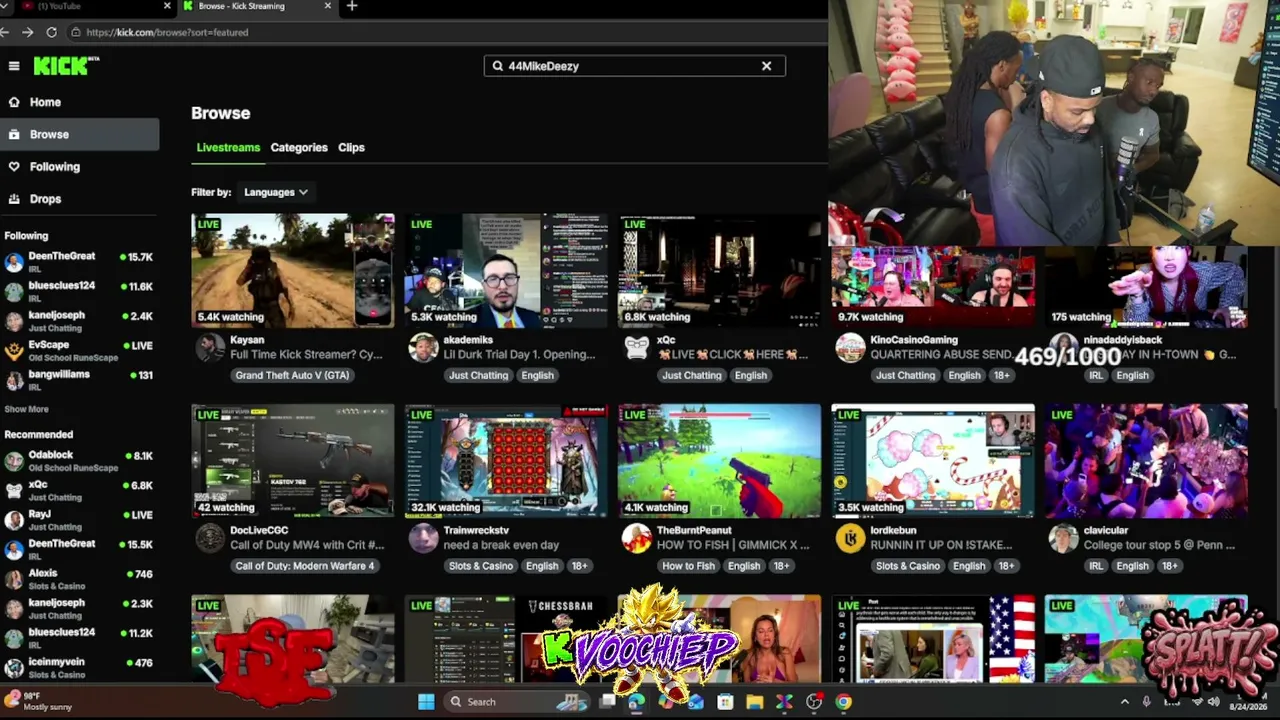The height and width of the screenshot is (720, 1280).
Task: Open lordkebun Stake stream thumbnail
Action: 932,461
